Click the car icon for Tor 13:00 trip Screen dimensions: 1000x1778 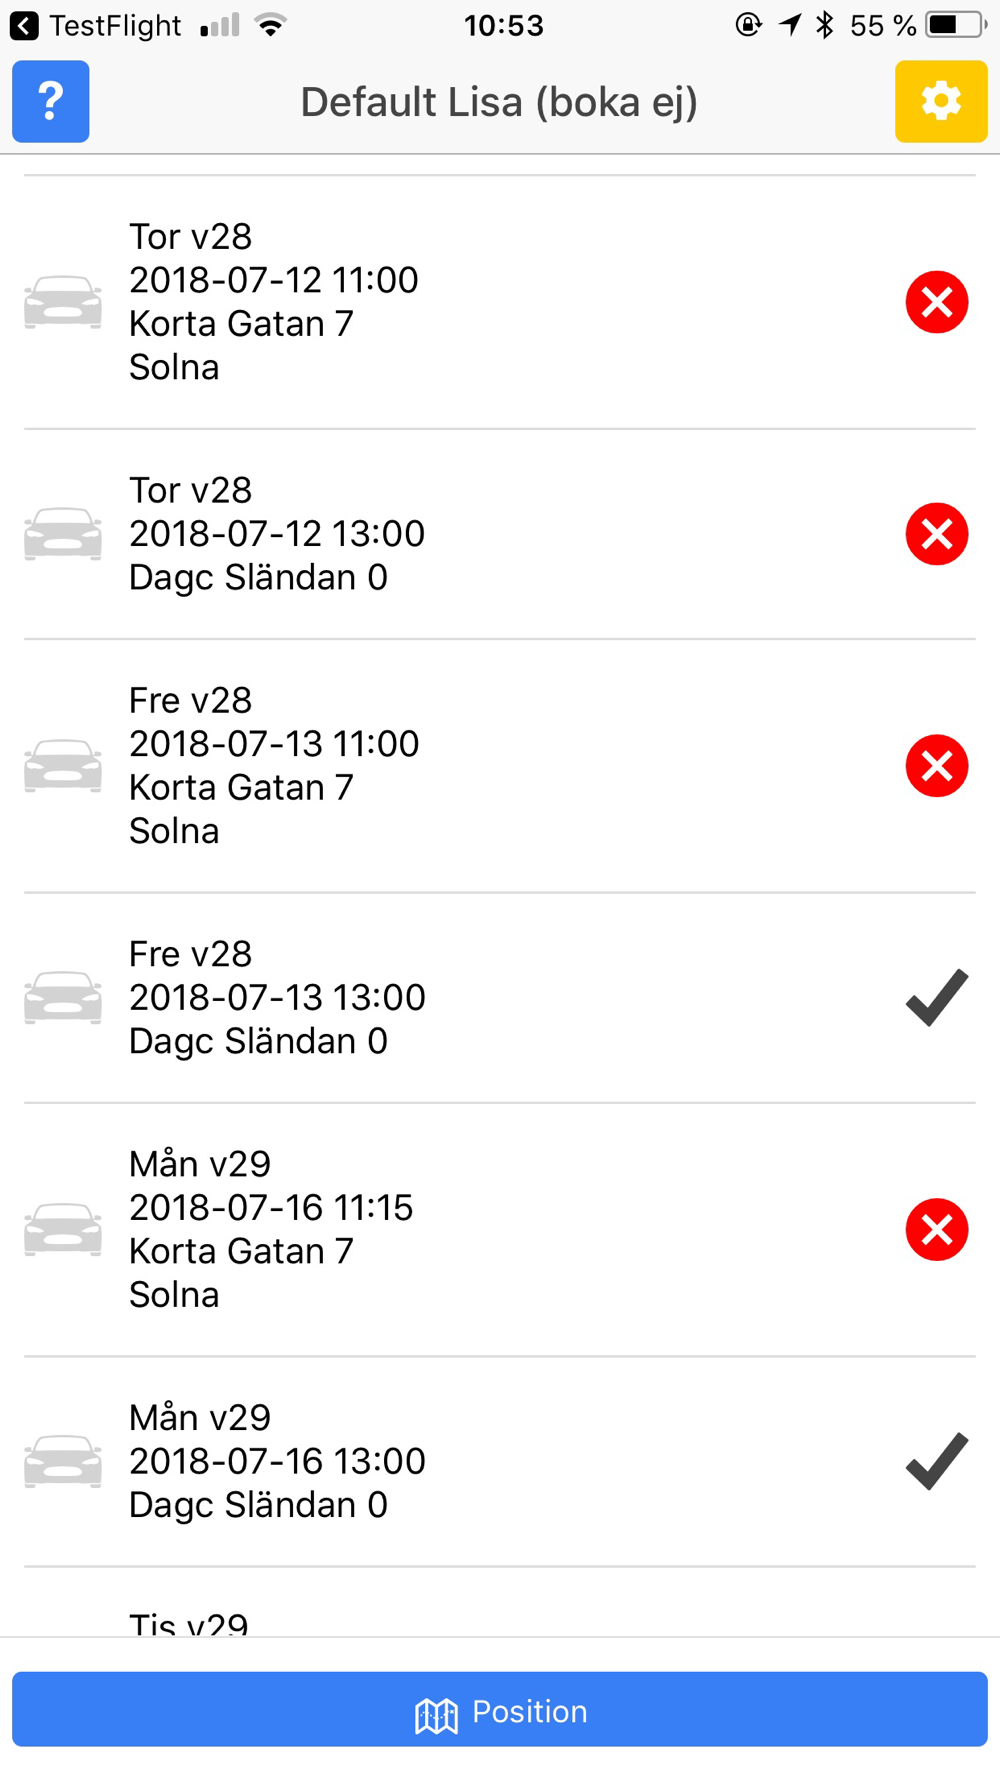(x=63, y=534)
